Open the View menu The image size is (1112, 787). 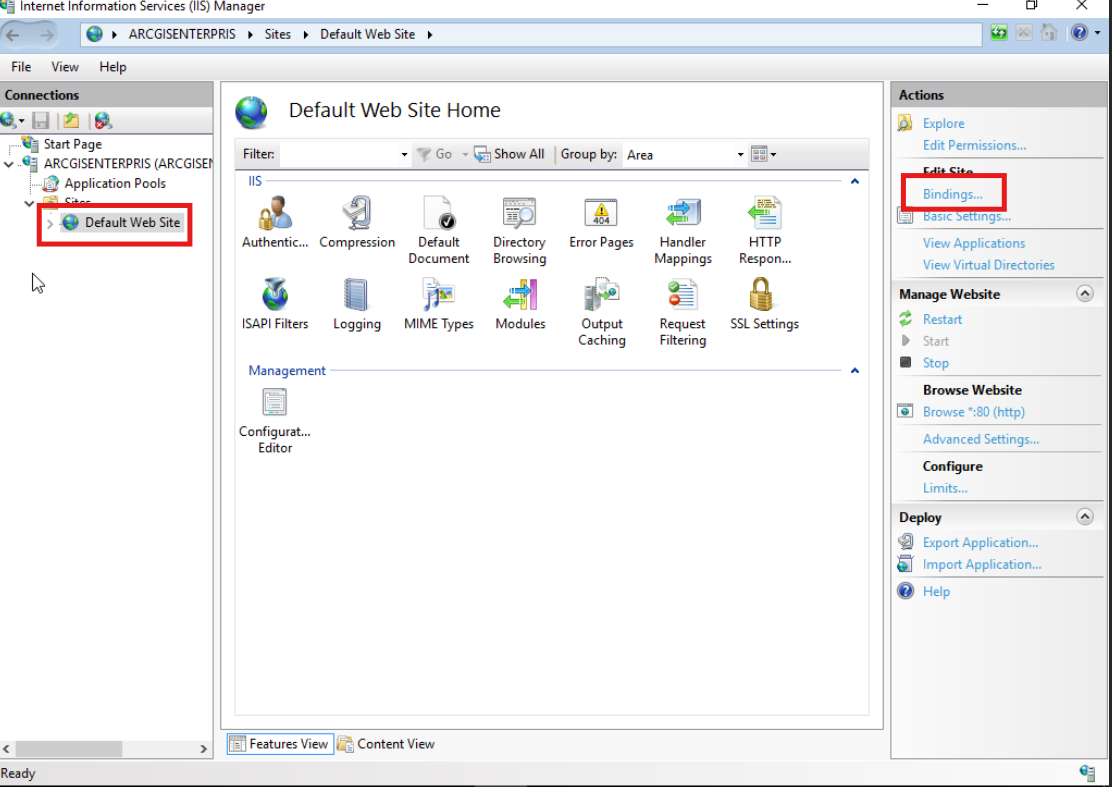point(65,67)
